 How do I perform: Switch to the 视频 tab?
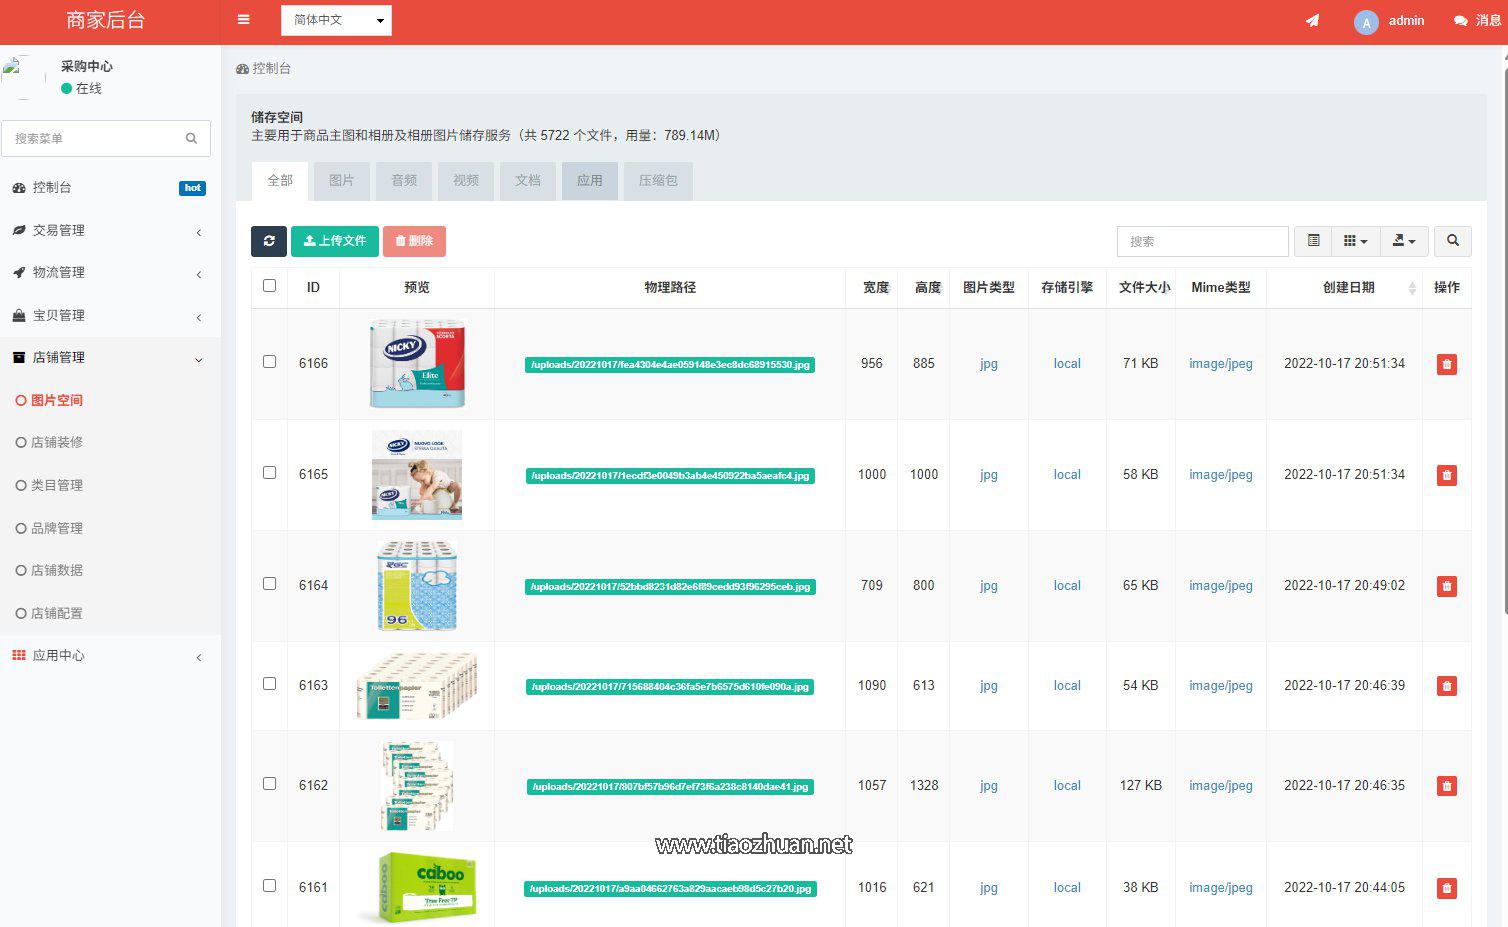pyautogui.click(x=466, y=181)
